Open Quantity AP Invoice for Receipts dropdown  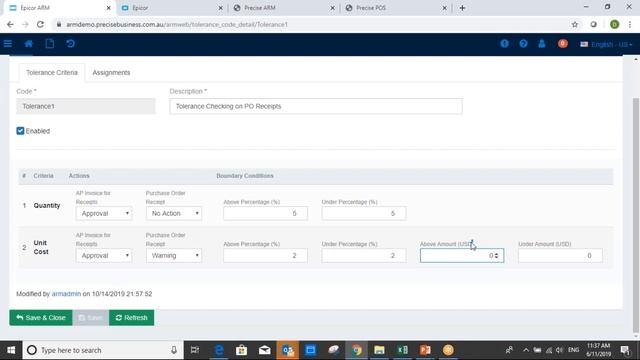point(104,213)
